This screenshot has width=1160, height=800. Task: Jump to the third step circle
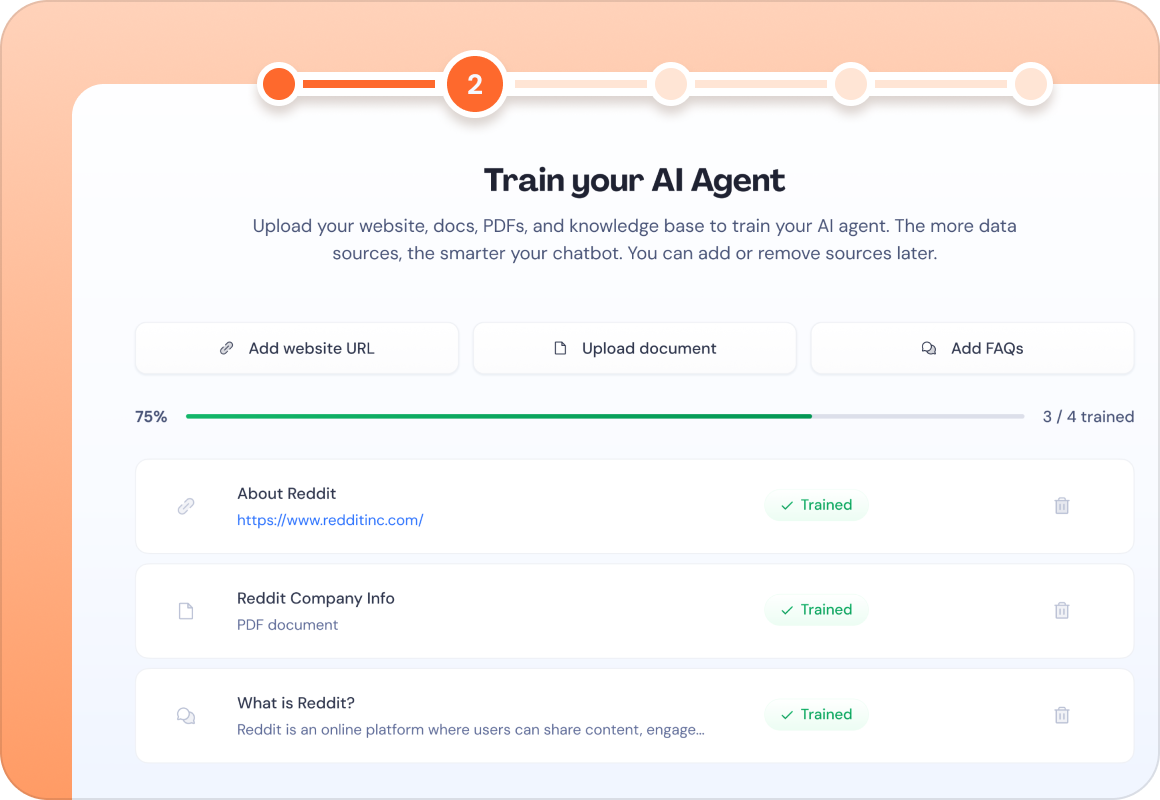(671, 84)
